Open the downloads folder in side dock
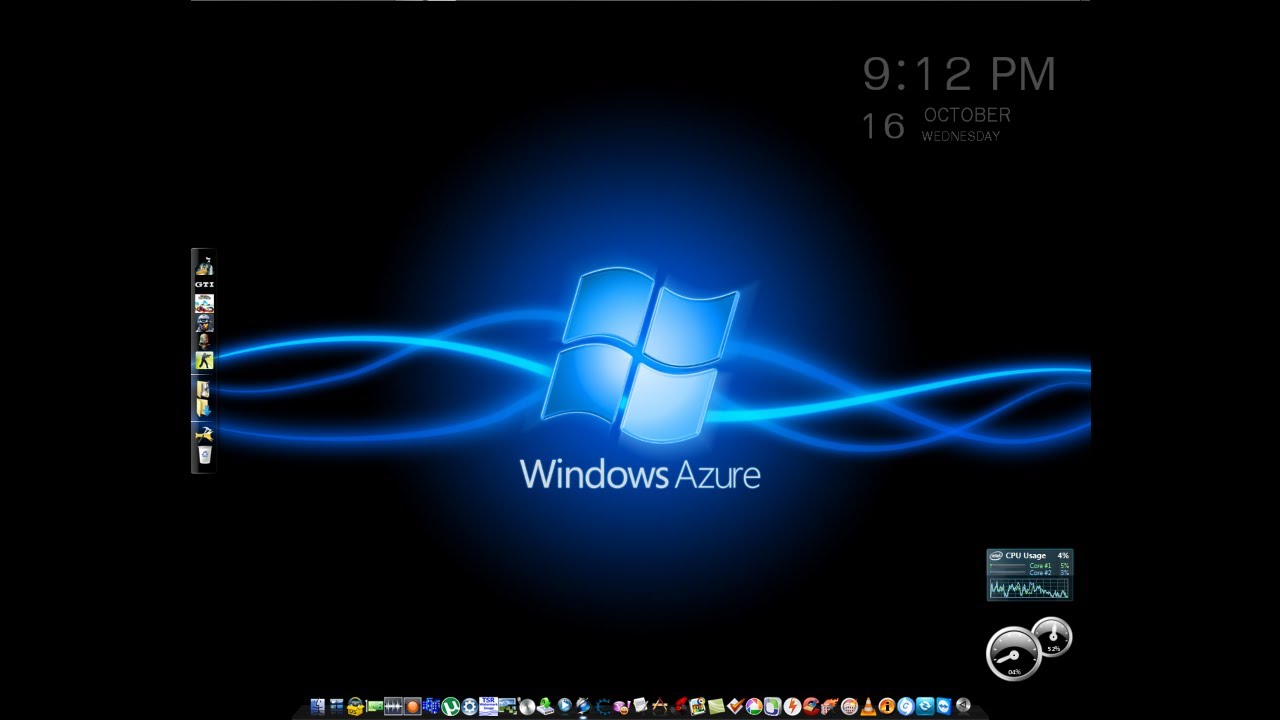Viewport: 1280px width, 720px height. coord(204,407)
